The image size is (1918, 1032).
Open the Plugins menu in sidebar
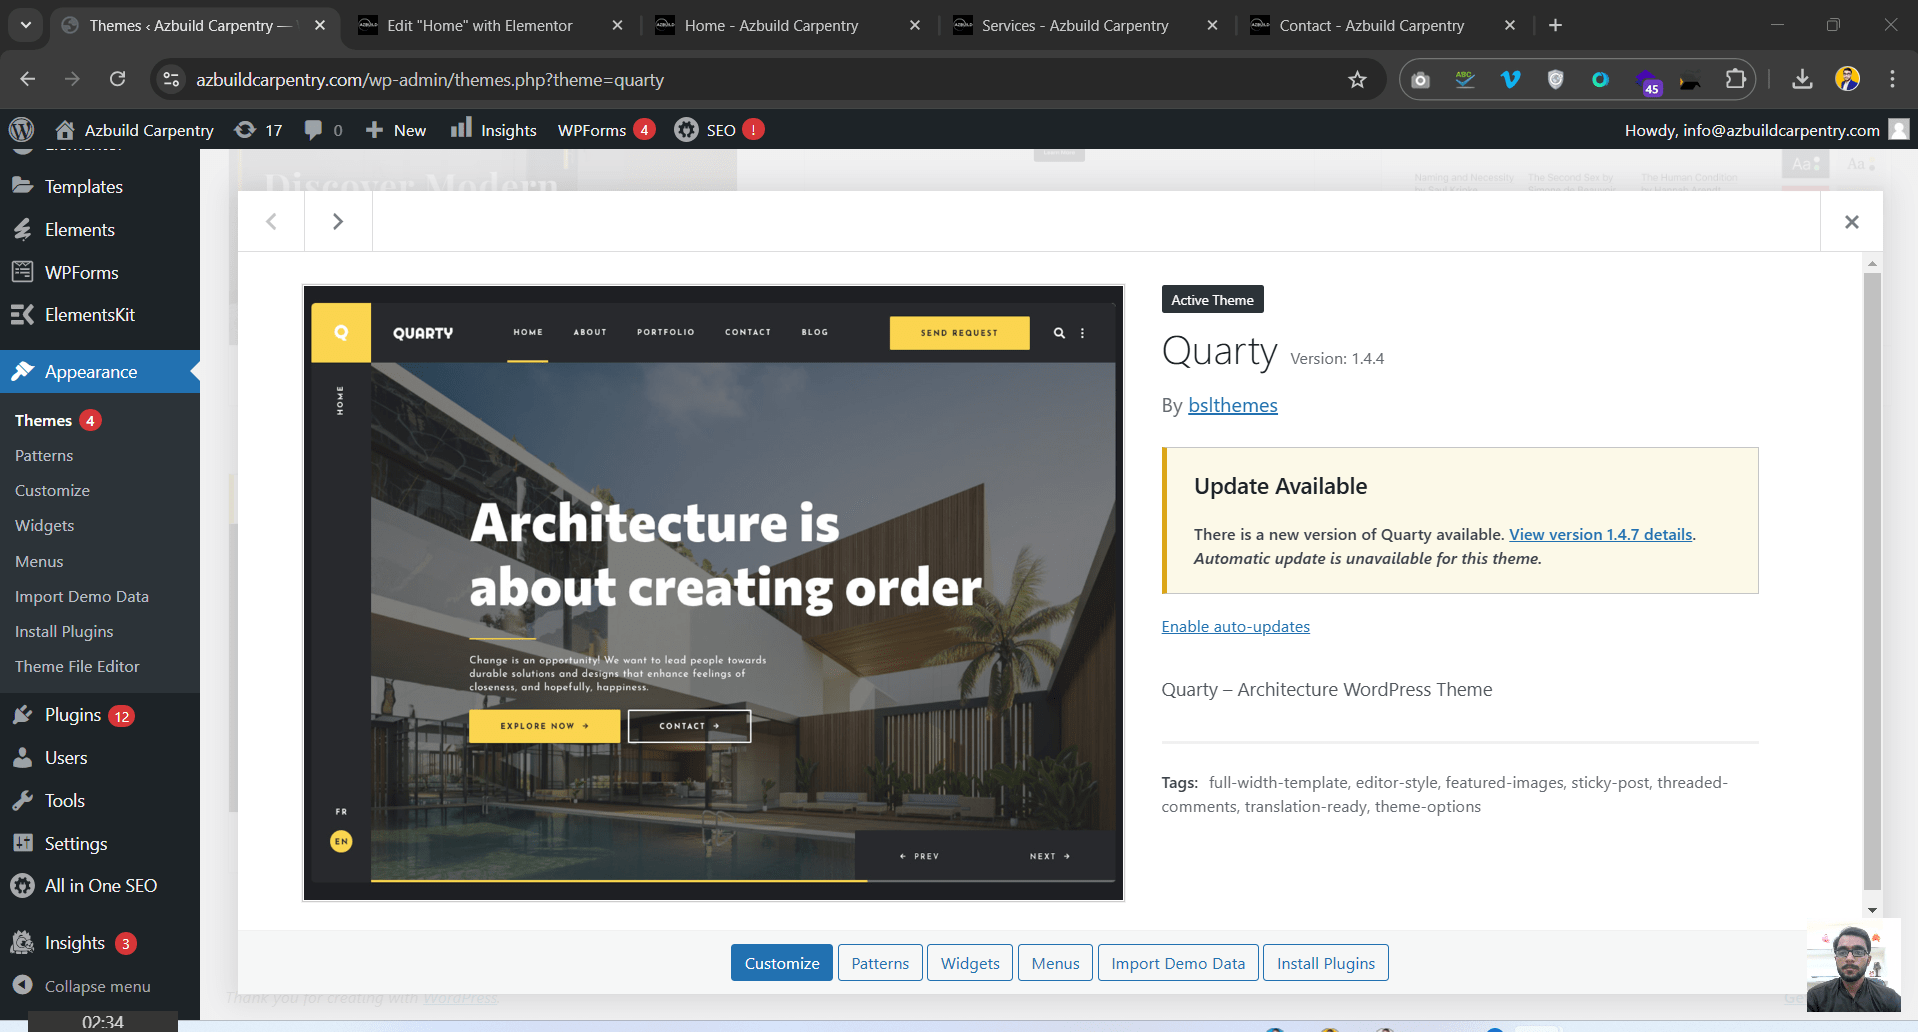pos(72,715)
